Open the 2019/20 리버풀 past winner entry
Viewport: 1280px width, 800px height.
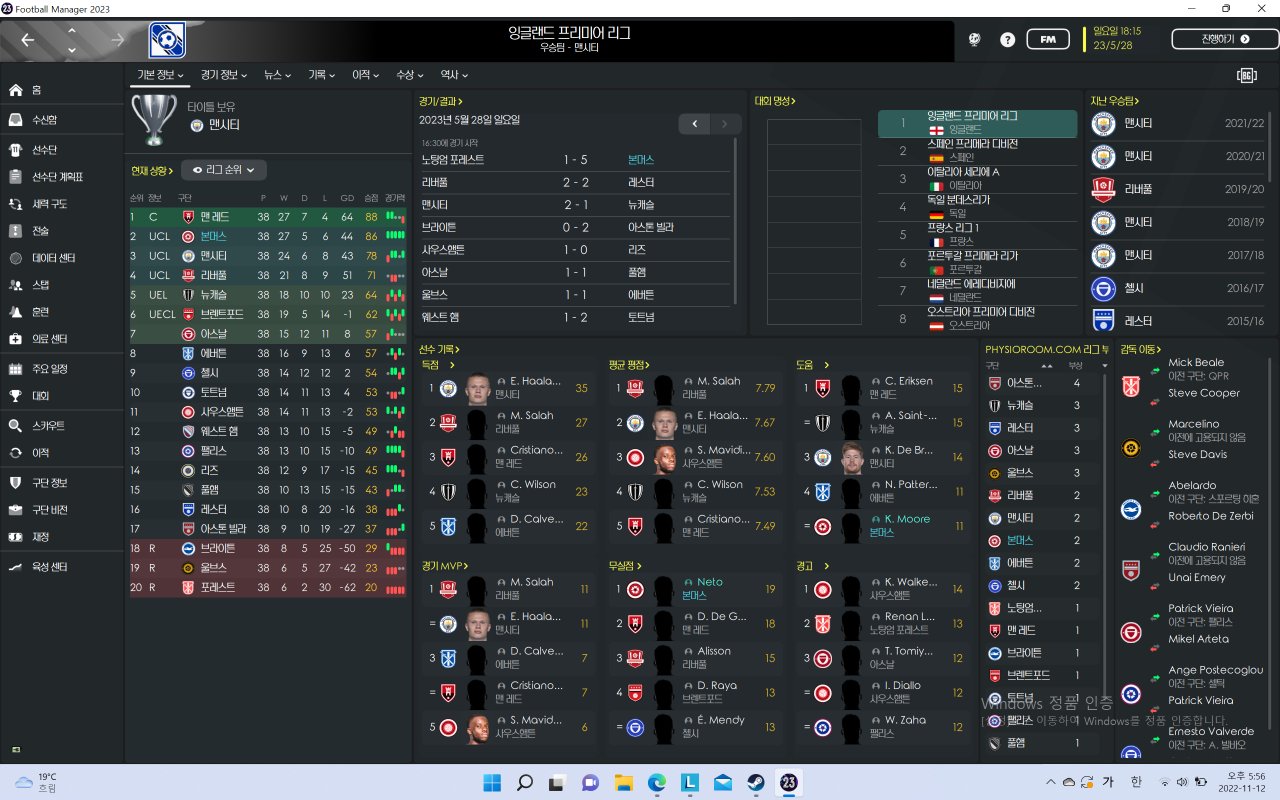click(1179, 189)
